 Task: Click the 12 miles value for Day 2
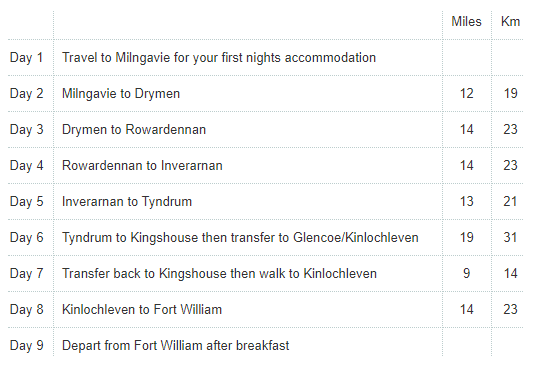click(466, 93)
